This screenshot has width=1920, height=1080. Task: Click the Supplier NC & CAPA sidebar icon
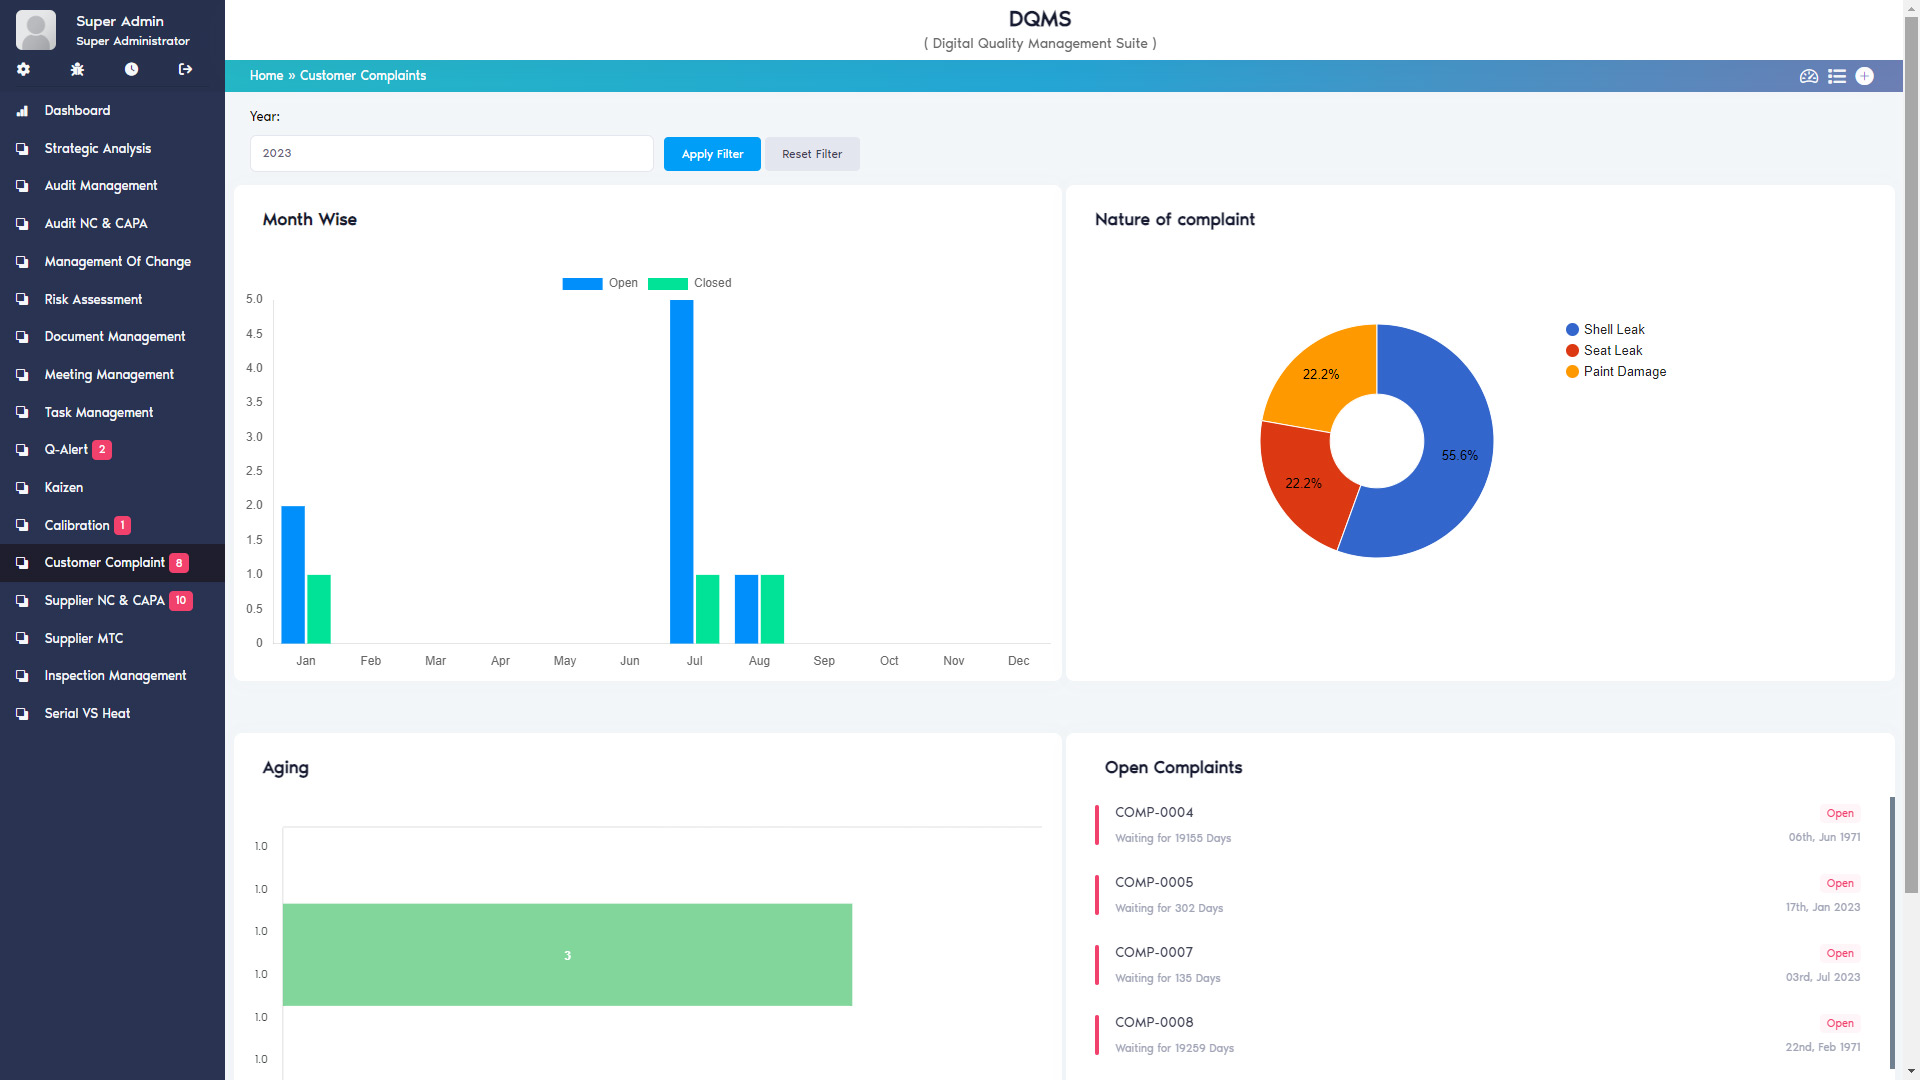point(22,601)
